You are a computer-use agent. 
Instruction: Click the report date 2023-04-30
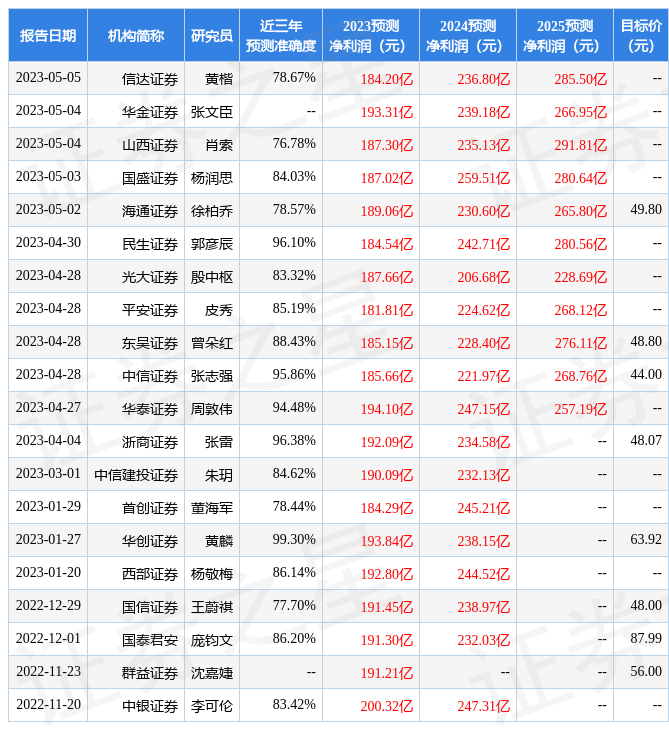pos(48,243)
